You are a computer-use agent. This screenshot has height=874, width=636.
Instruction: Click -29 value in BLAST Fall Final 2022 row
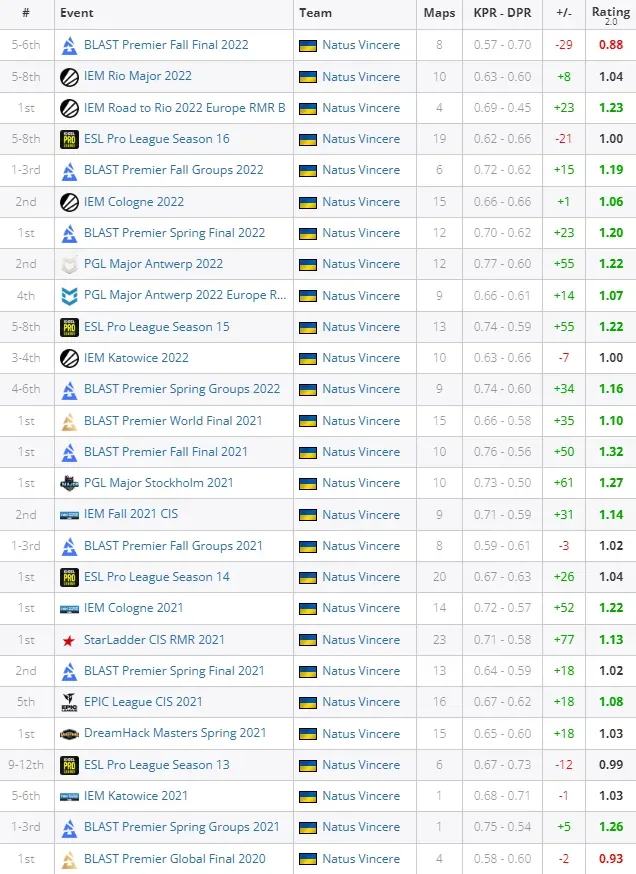564,45
